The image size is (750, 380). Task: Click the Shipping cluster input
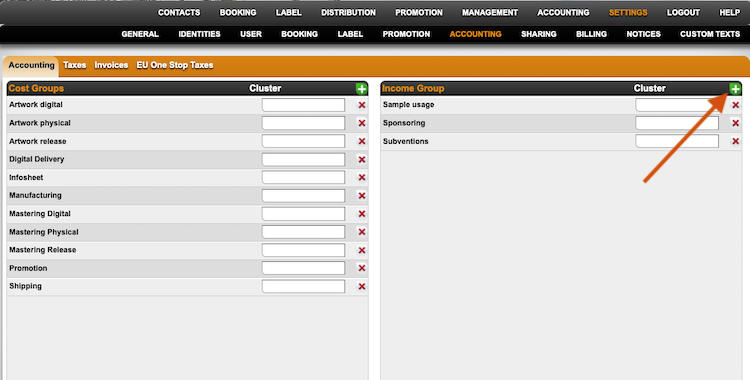click(303, 286)
